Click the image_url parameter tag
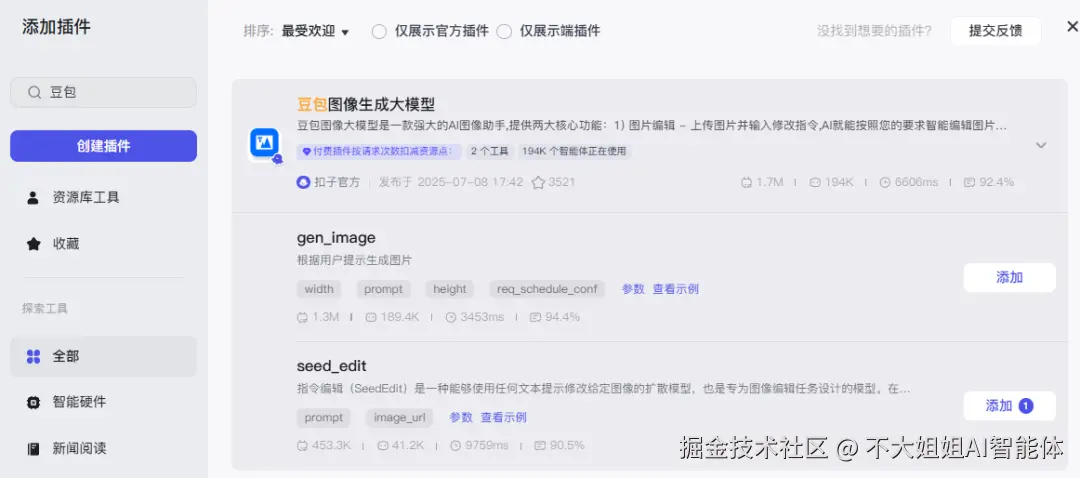 point(399,417)
